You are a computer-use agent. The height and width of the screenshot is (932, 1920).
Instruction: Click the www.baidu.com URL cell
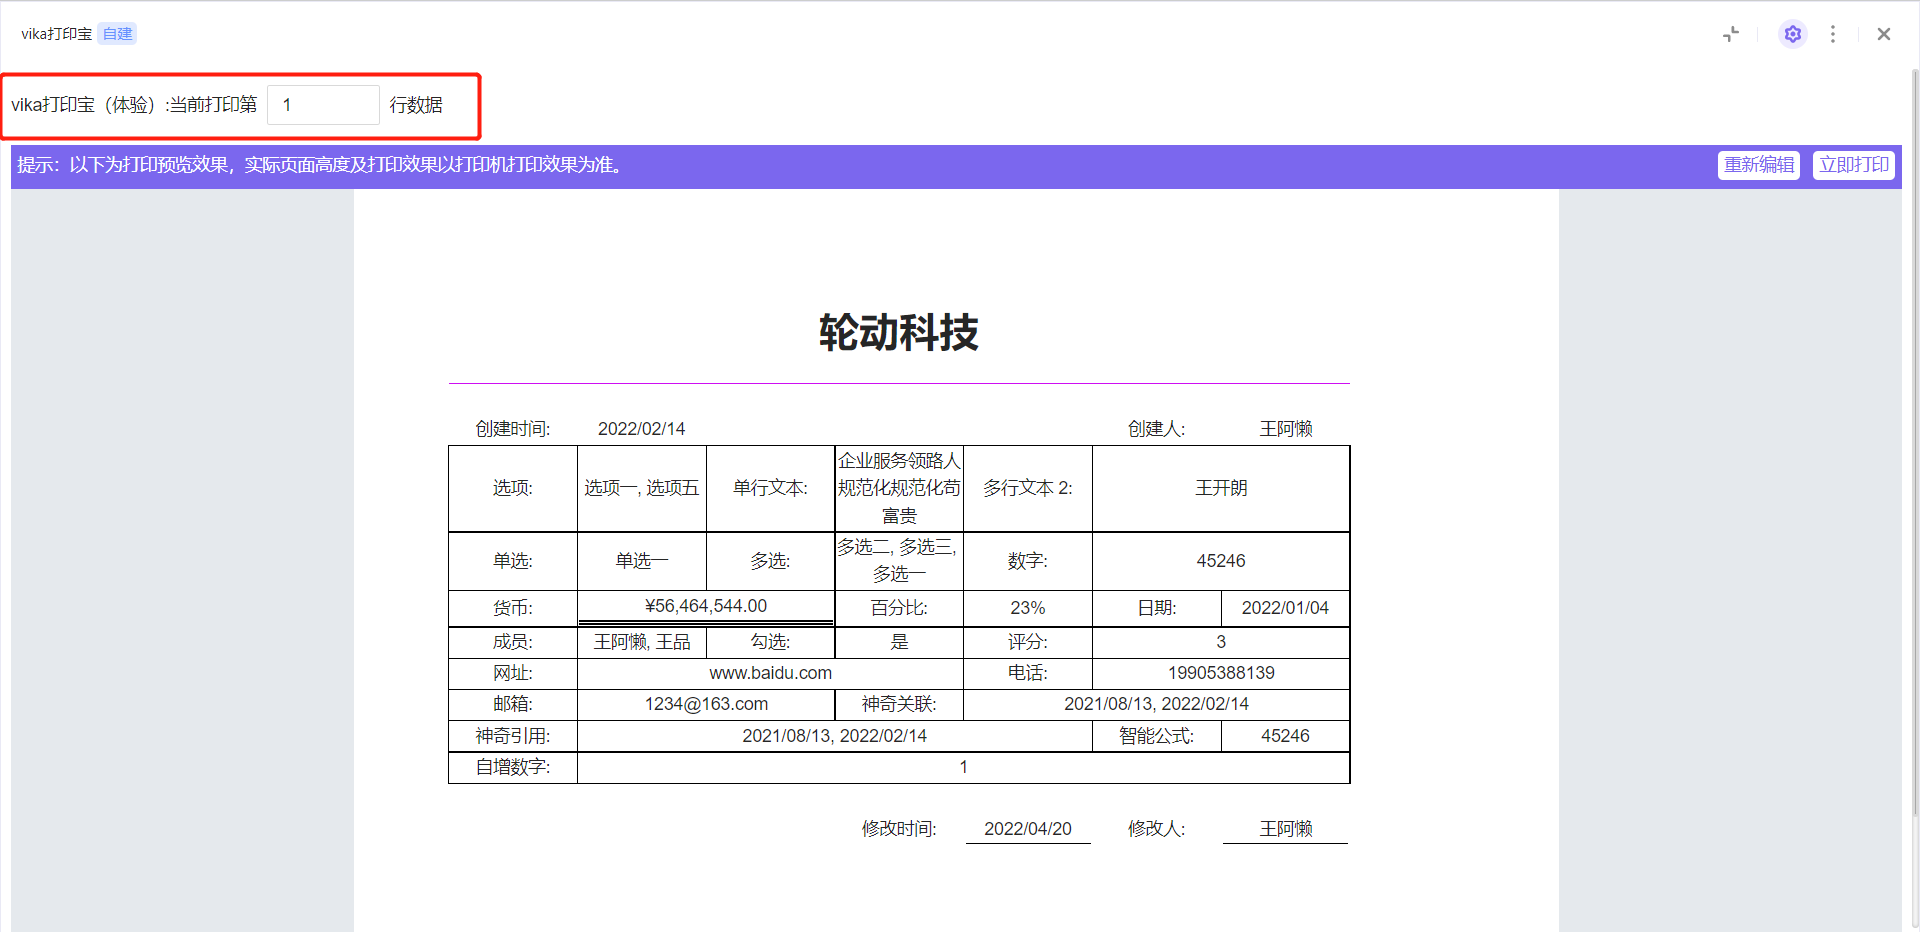click(770, 673)
